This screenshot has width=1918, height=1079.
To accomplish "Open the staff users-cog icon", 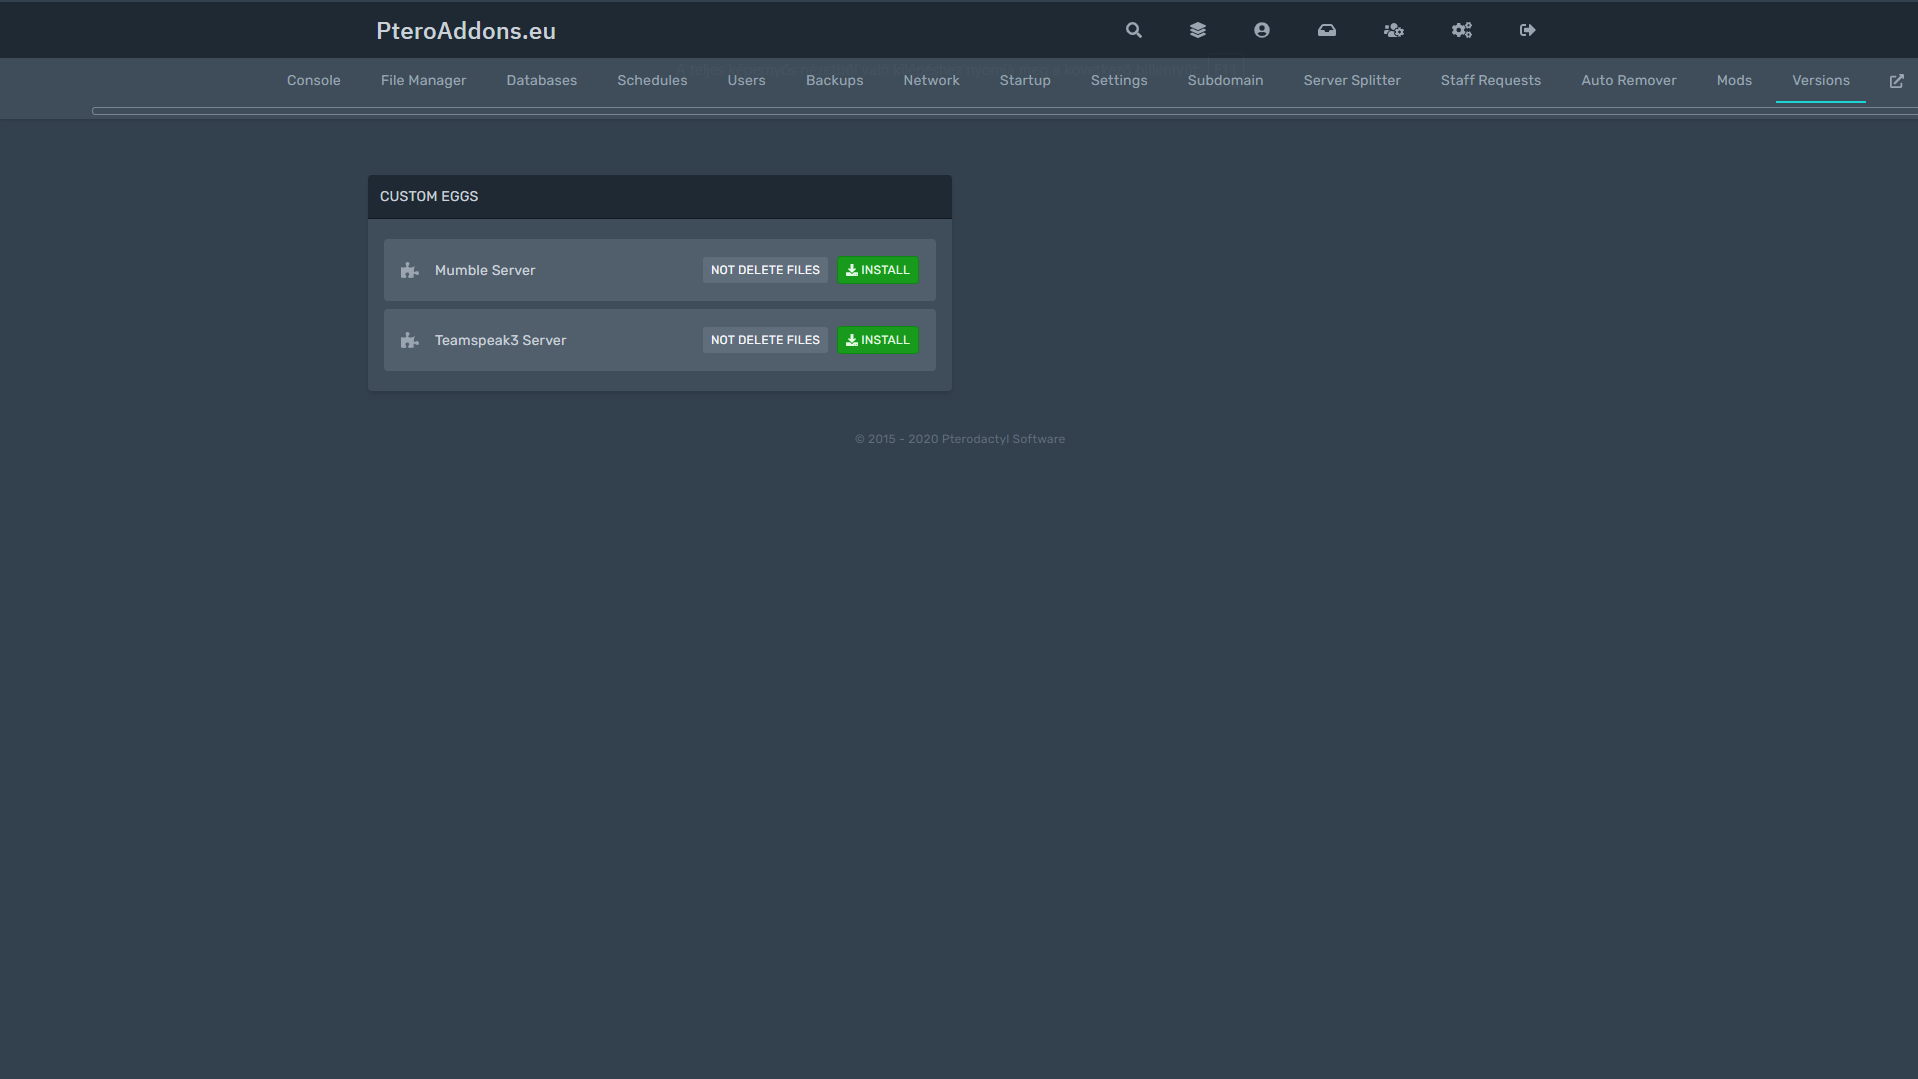I will [x=1393, y=30].
